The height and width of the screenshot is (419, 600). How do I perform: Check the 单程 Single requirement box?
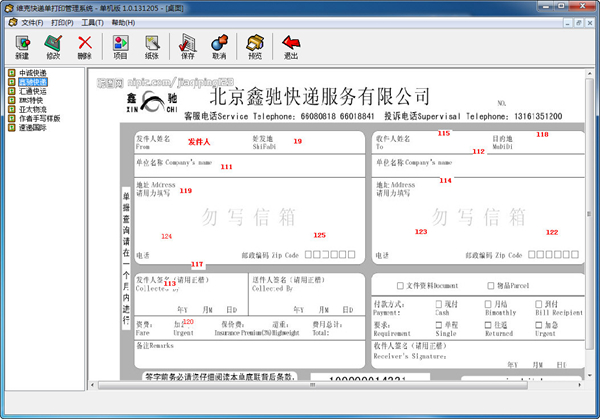(x=439, y=325)
